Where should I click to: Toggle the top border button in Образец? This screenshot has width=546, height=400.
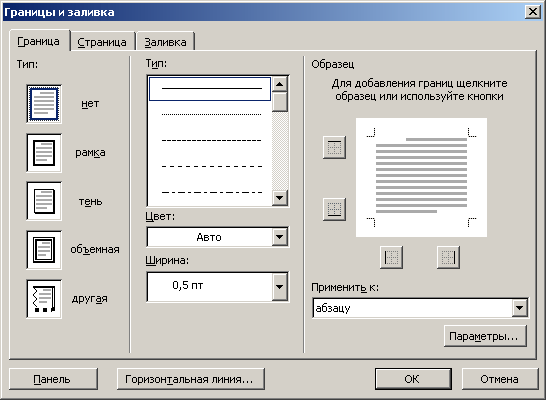click(334, 147)
